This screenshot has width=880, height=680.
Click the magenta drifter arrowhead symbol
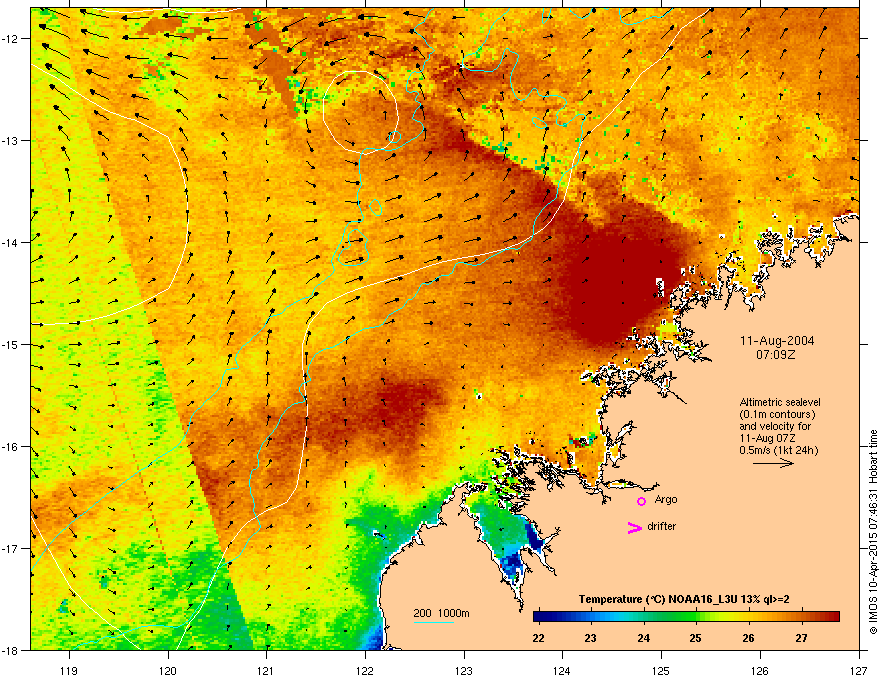click(634, 527)
